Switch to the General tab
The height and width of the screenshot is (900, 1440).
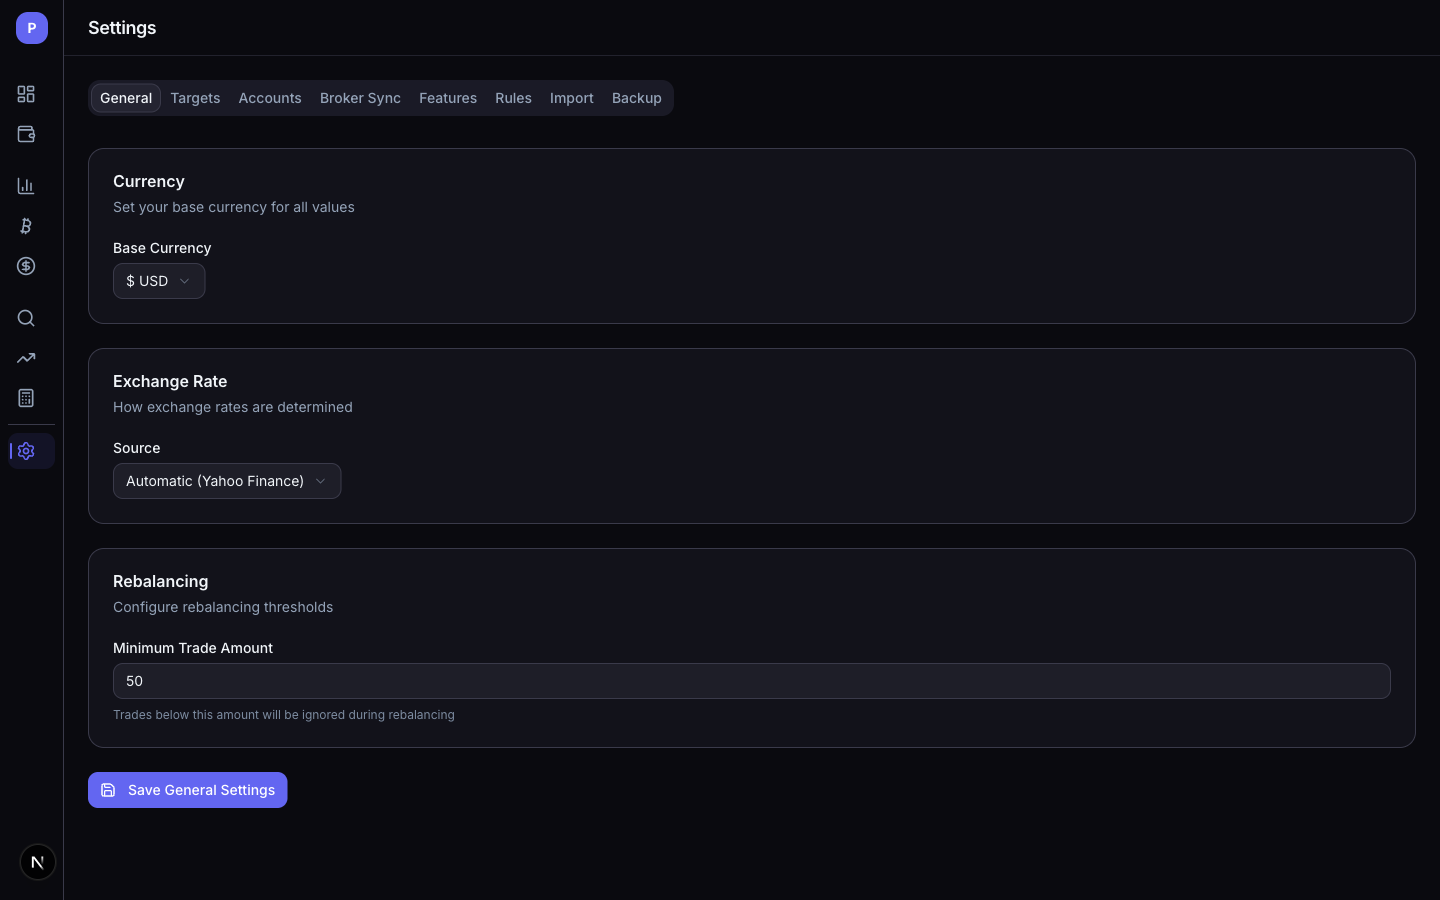coord(126,98)
